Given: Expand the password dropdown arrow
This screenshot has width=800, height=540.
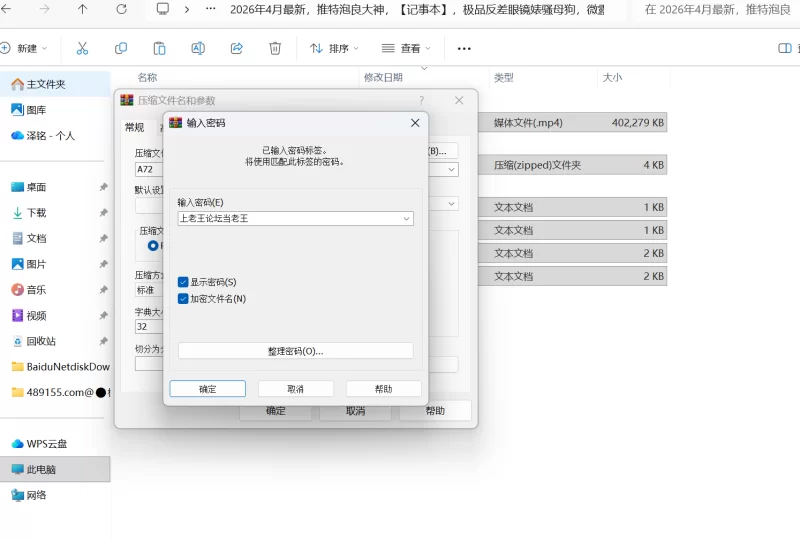Looking at the screenshot, I should pos(406,218).
